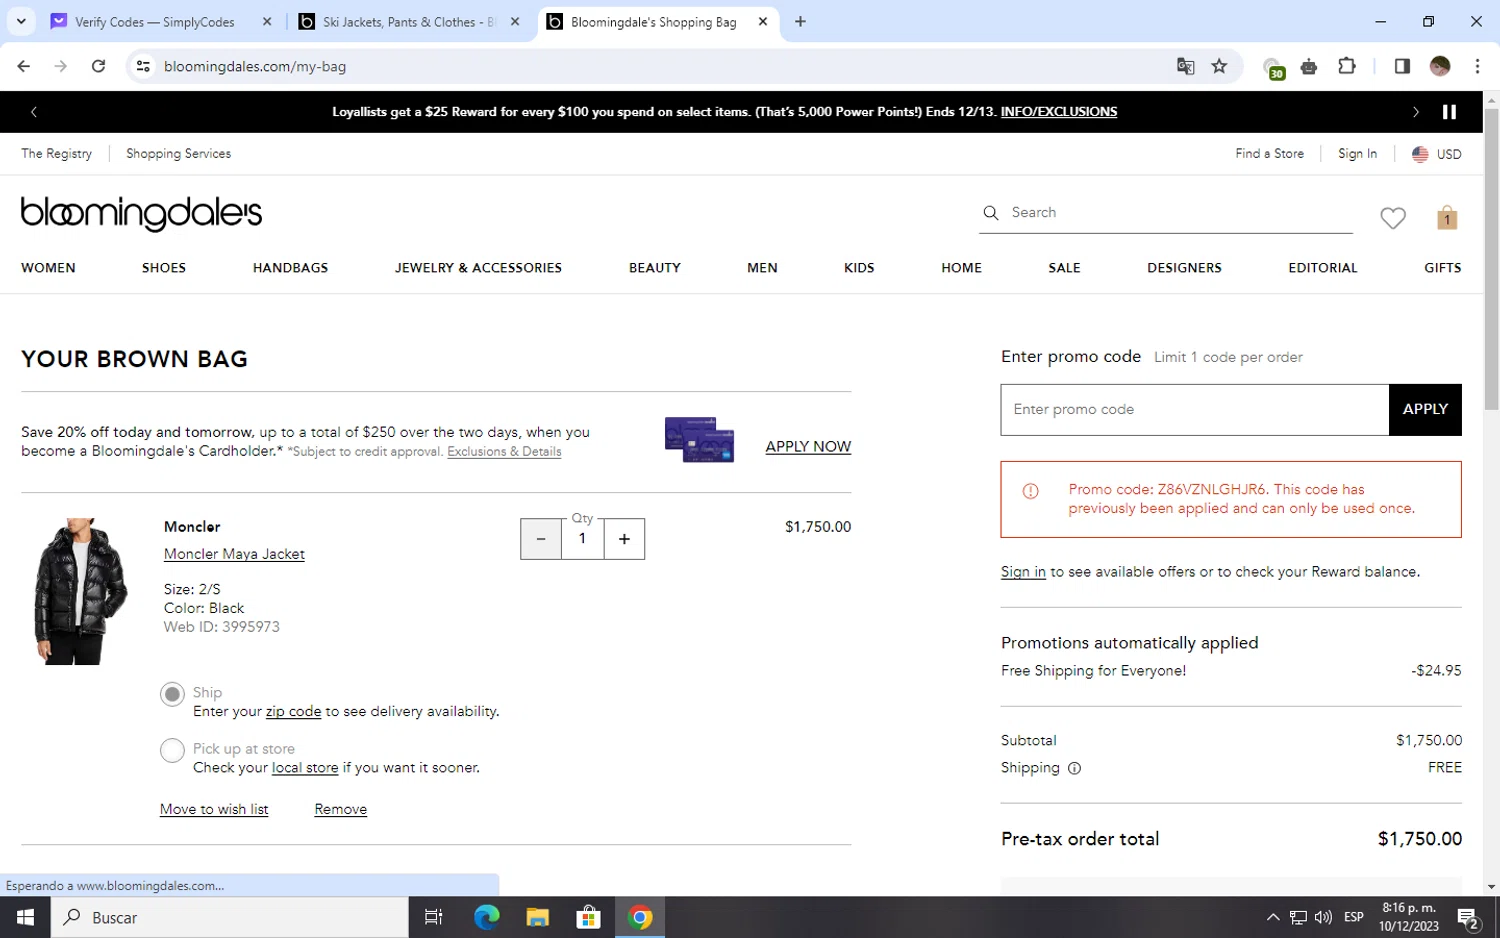1500x938 pixels.
Task: Open Moncler Maya Jacket product link
Action: [234, 554]
